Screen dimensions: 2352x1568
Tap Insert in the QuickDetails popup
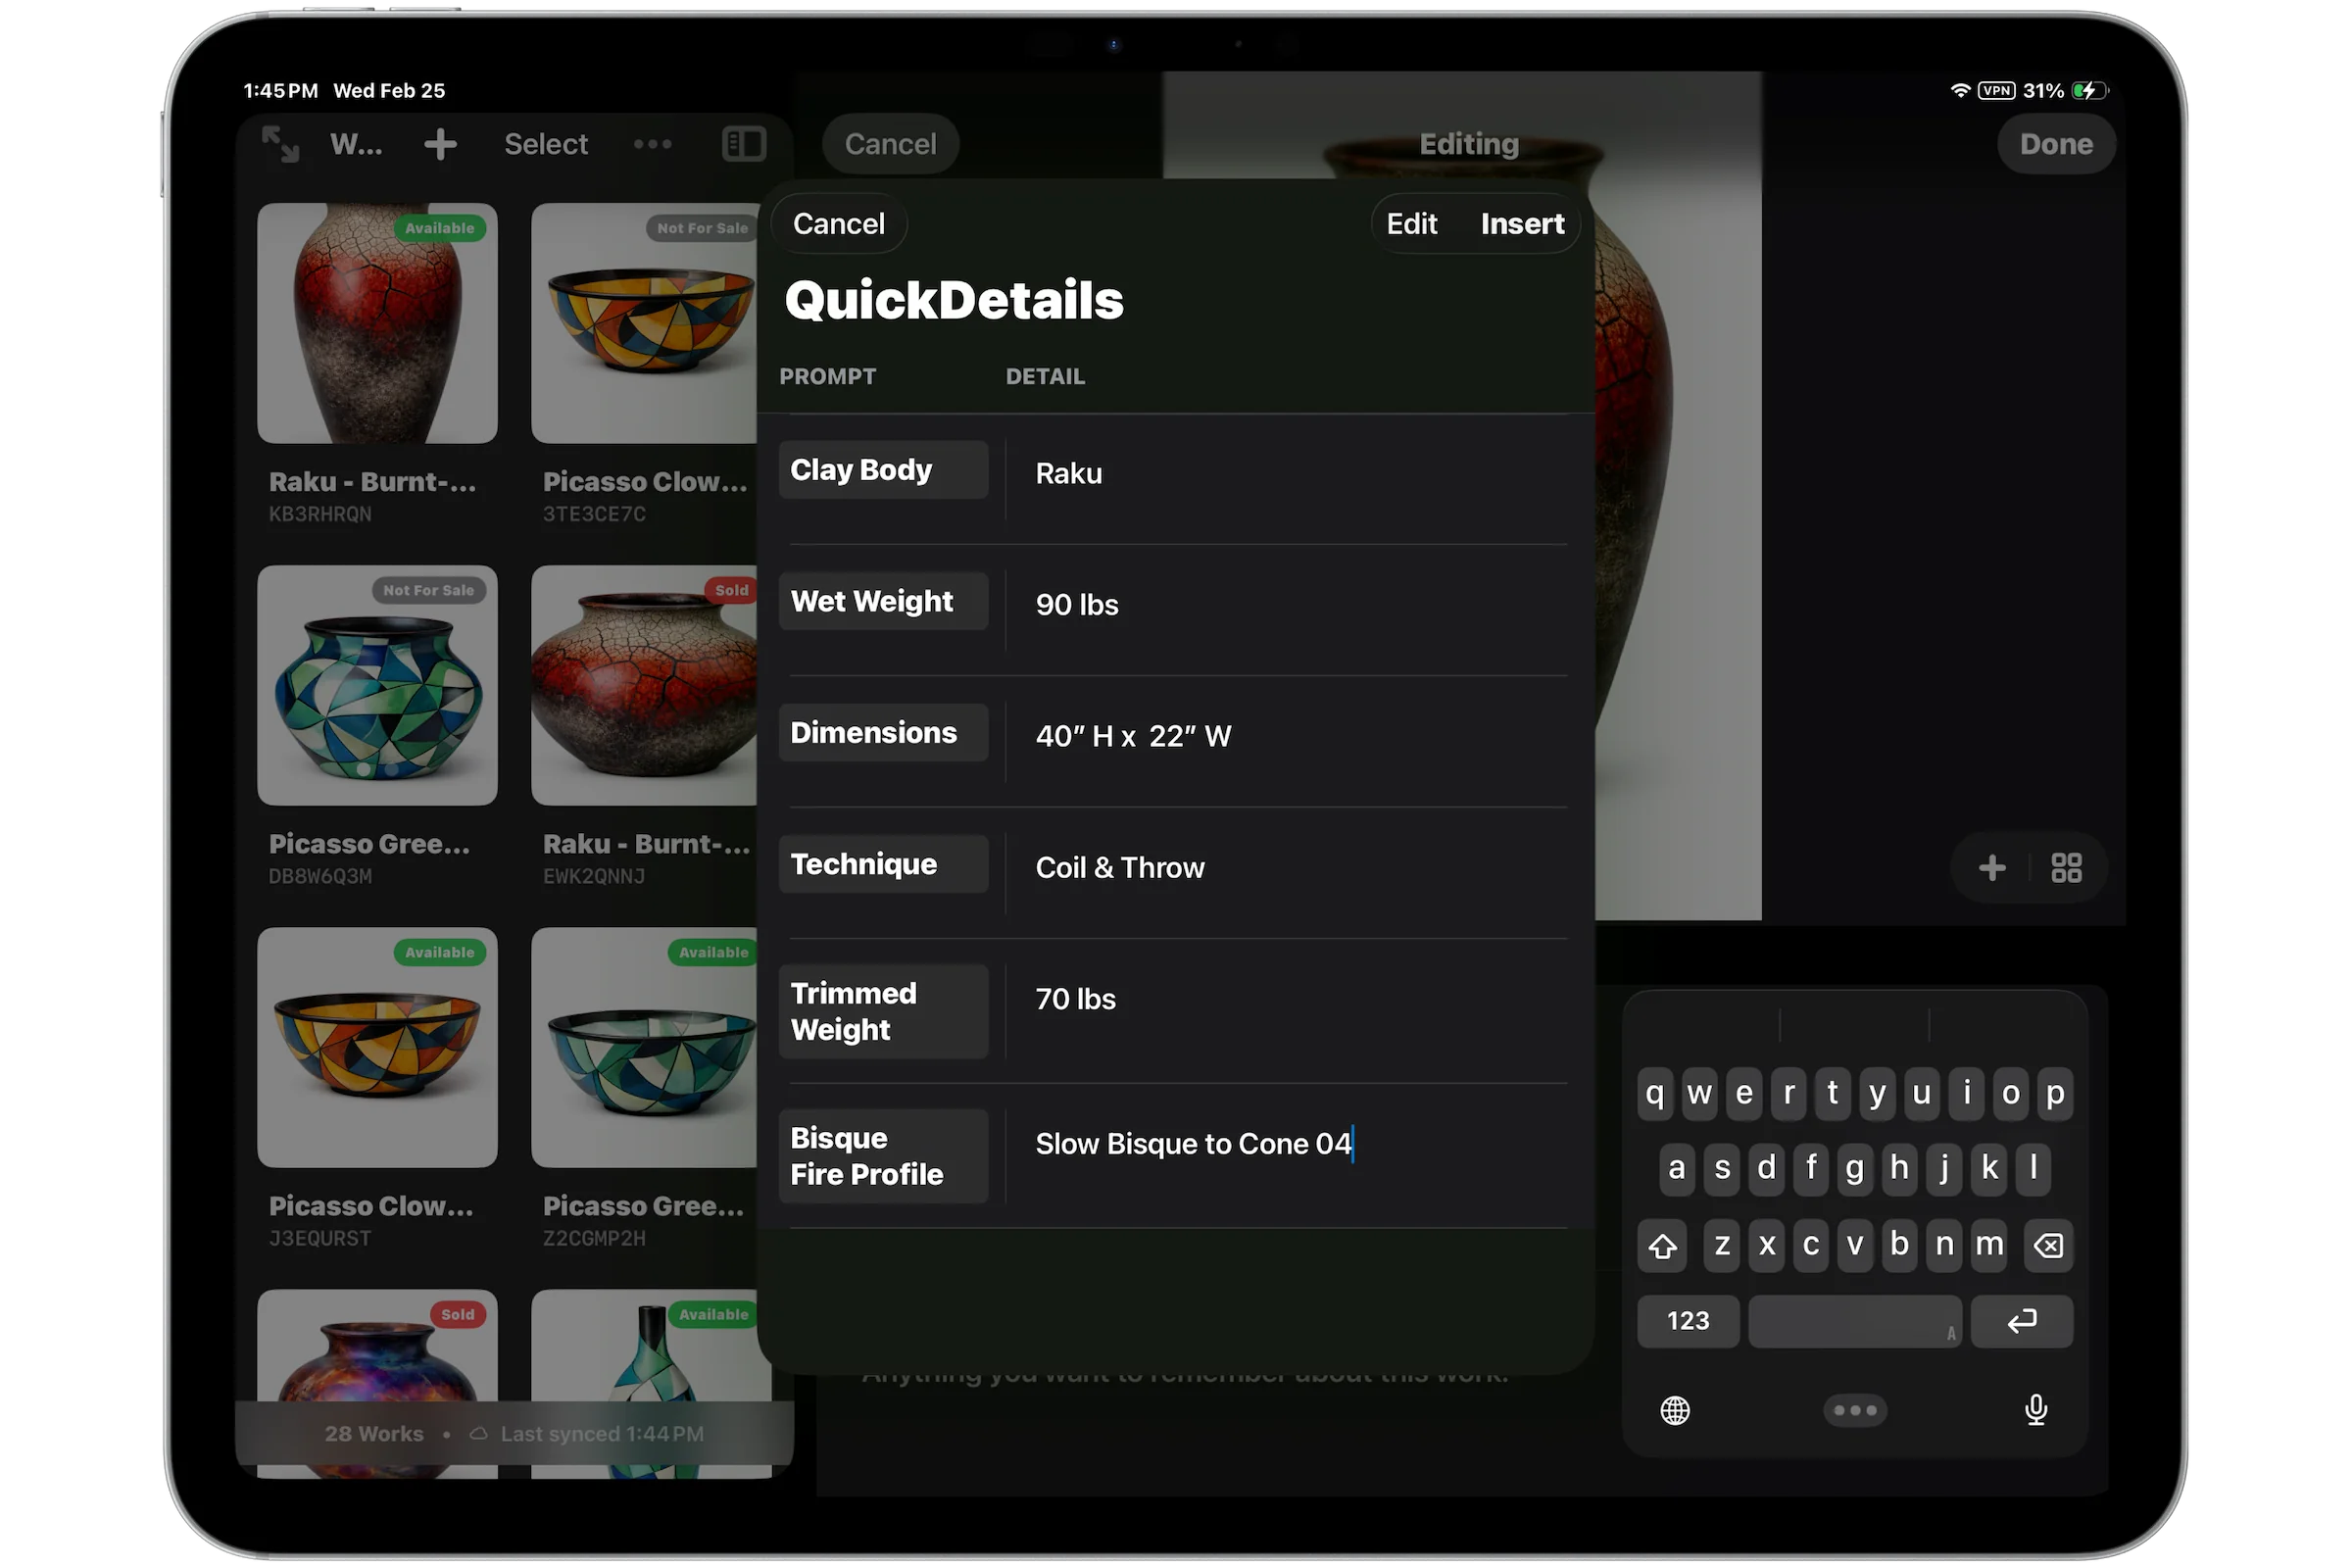point(1522,224)
